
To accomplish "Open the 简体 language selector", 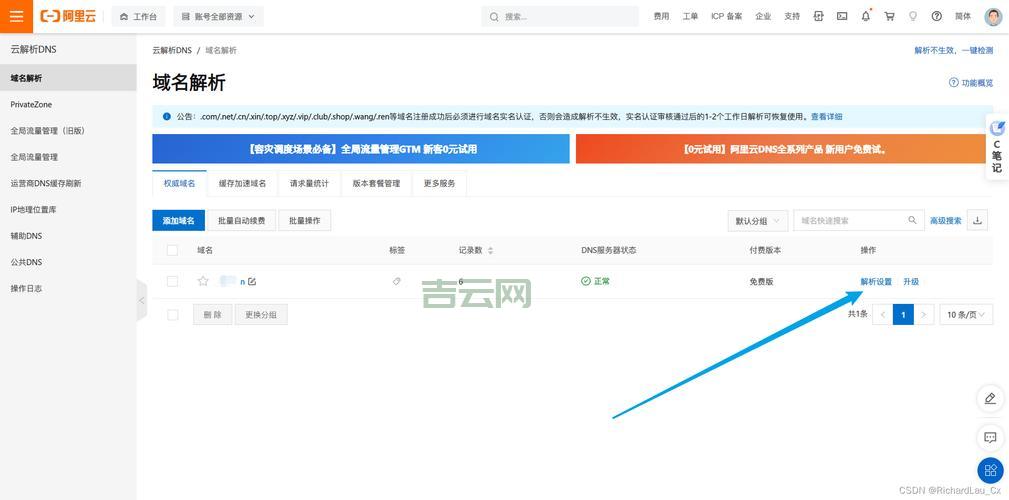I will 963,17.
